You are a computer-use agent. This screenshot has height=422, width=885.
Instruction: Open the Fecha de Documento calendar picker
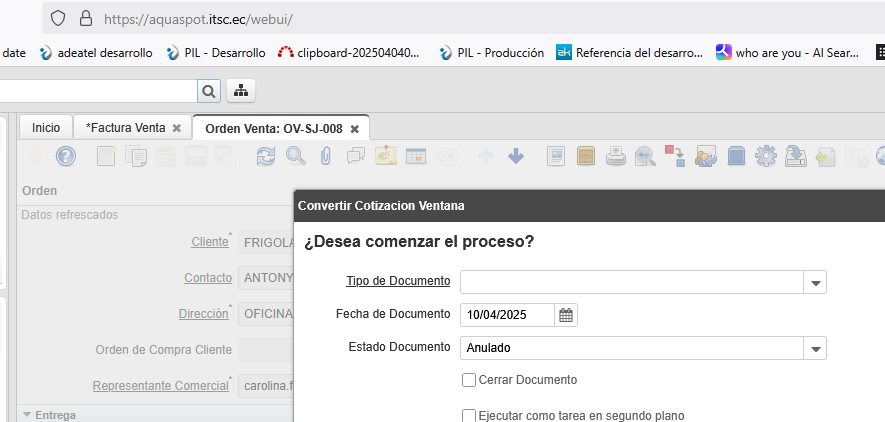click(566, 316)
